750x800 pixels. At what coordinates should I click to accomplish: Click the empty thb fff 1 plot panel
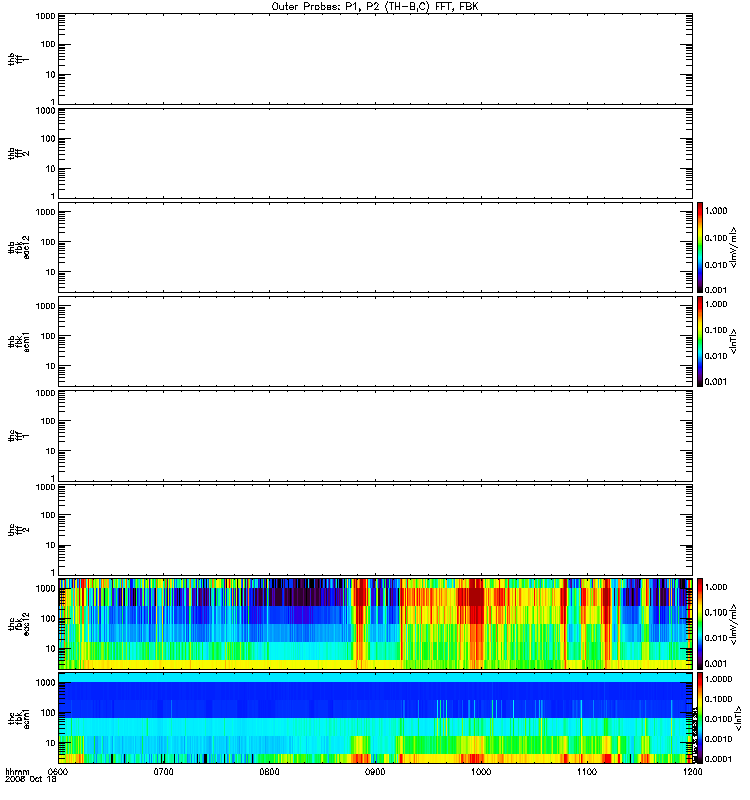[376, 59]
